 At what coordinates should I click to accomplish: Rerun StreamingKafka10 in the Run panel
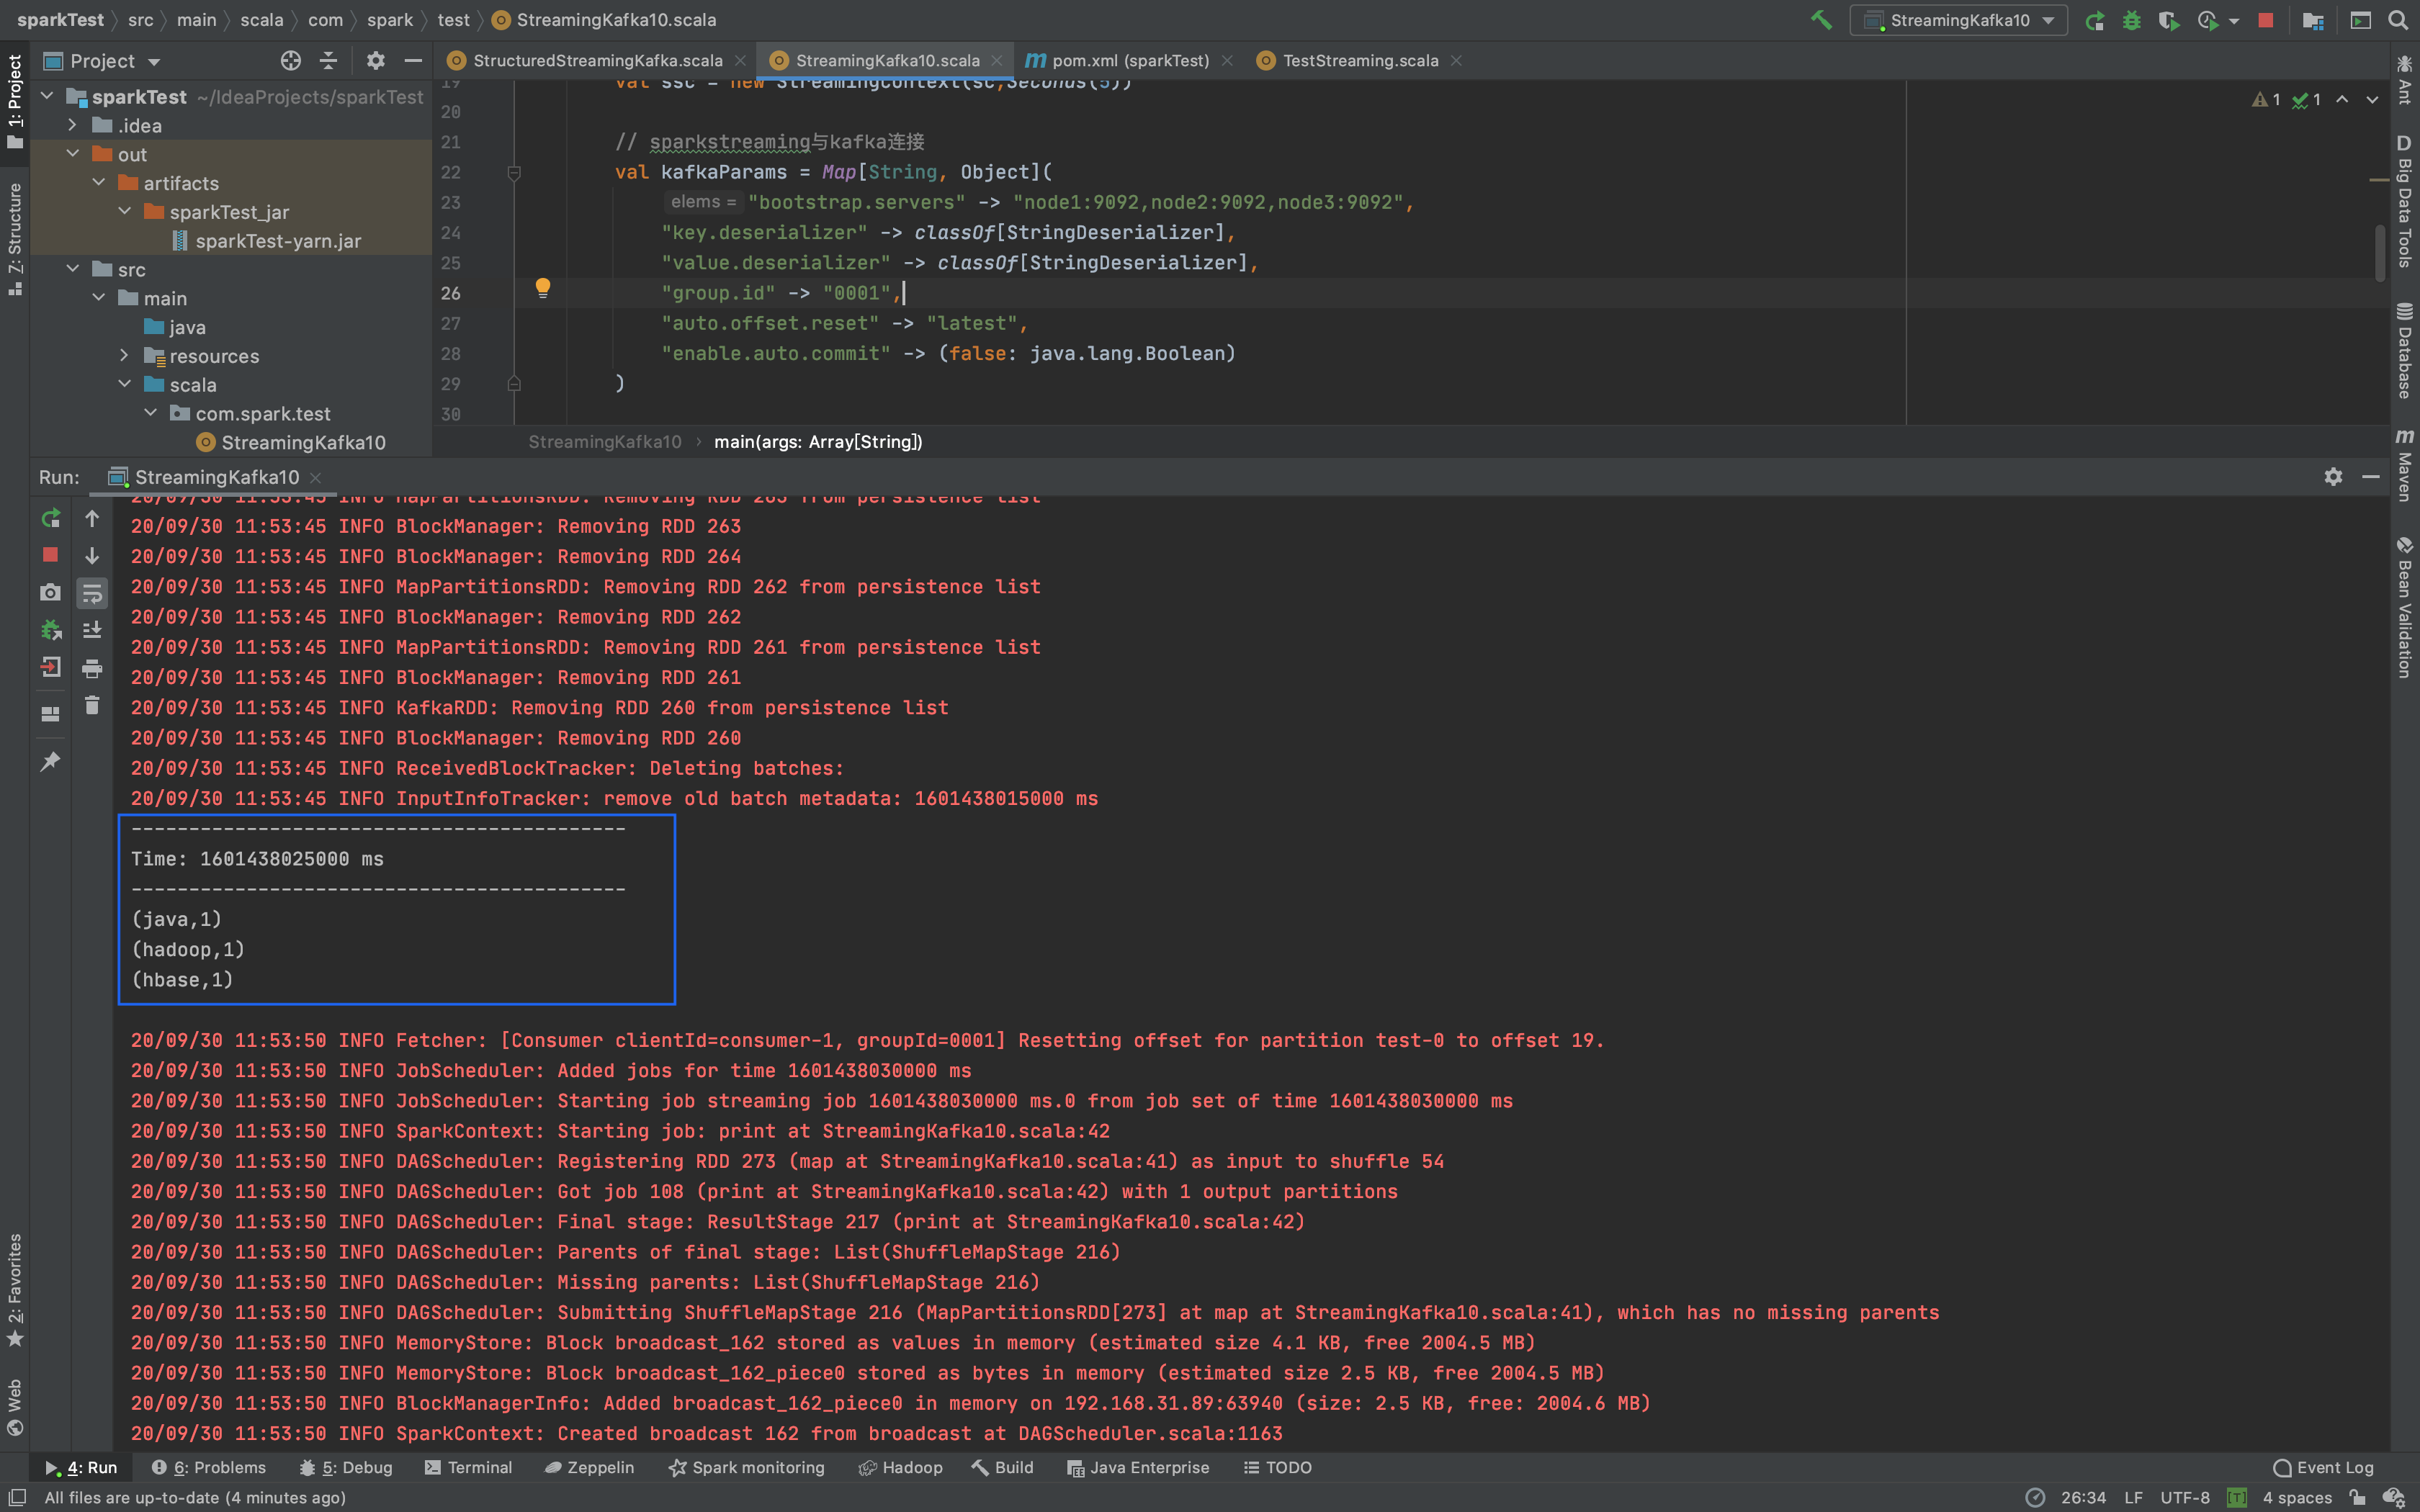(x=50, y=518)
